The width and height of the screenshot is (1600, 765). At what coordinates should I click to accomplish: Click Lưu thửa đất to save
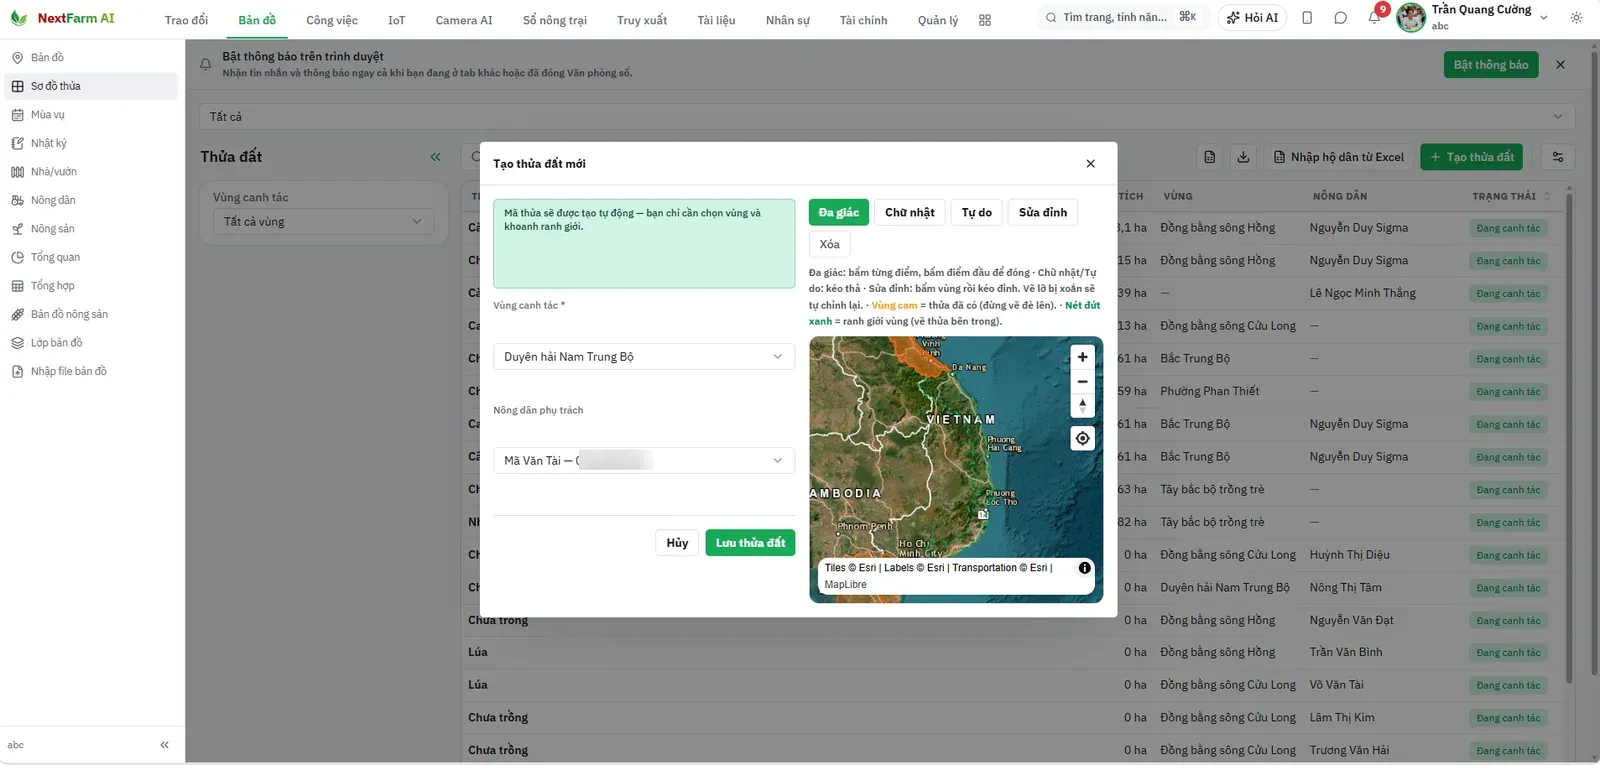point(750,543)
